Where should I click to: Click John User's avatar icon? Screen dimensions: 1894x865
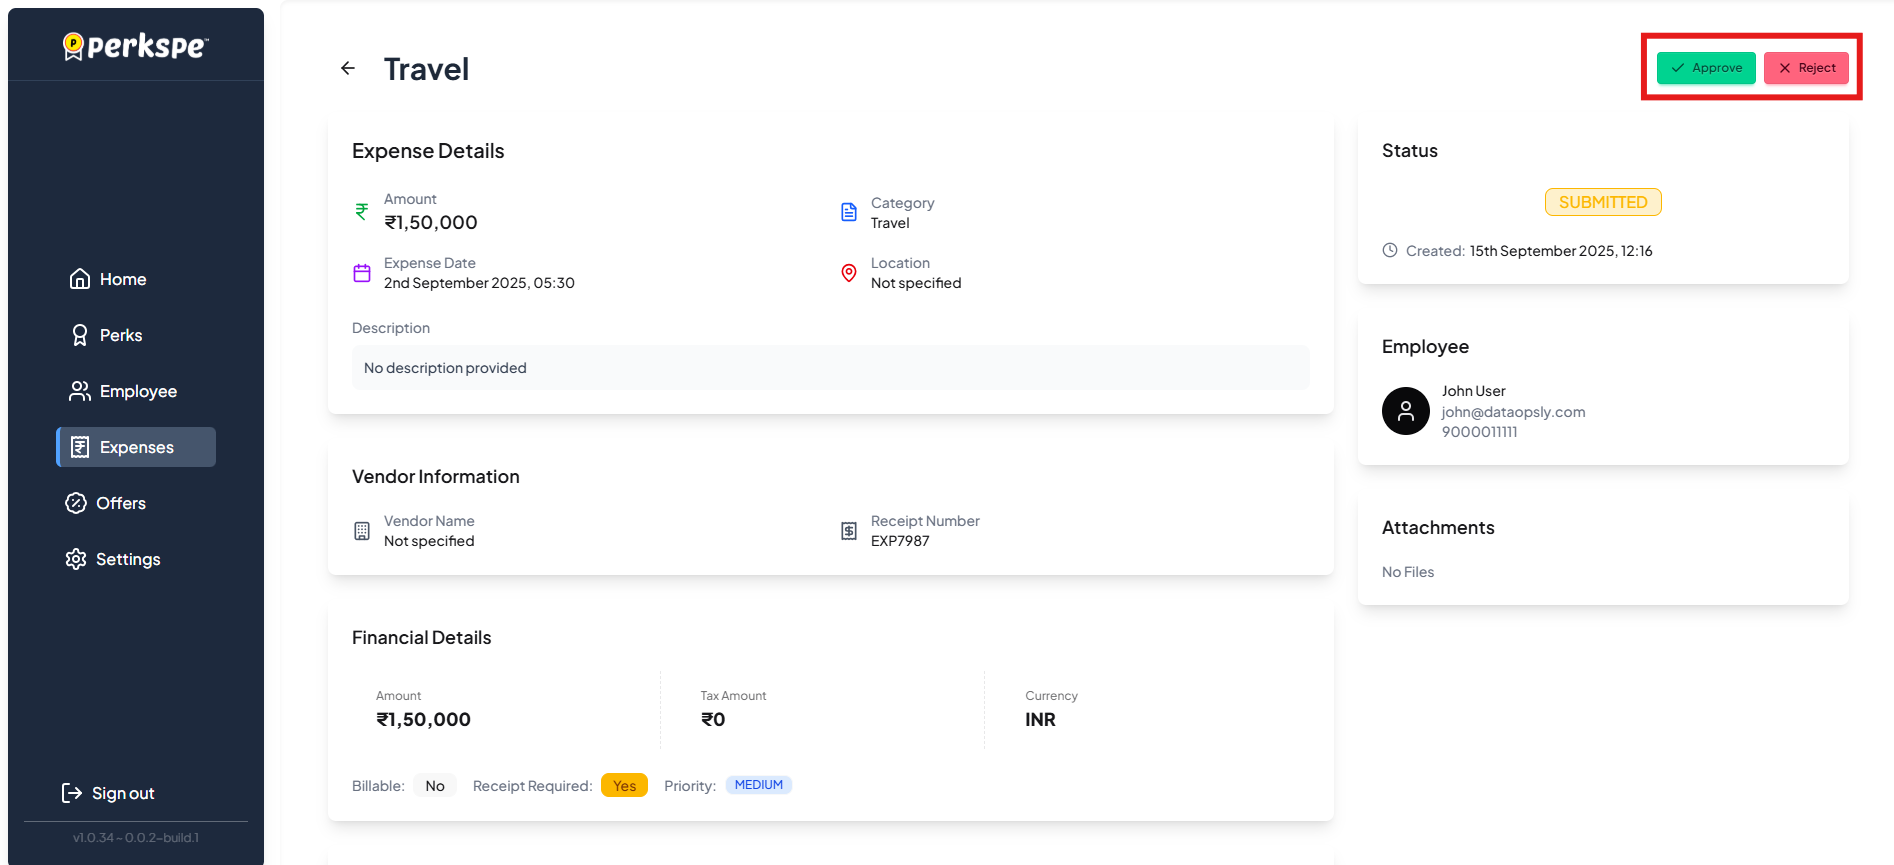tap(1405, 411)
